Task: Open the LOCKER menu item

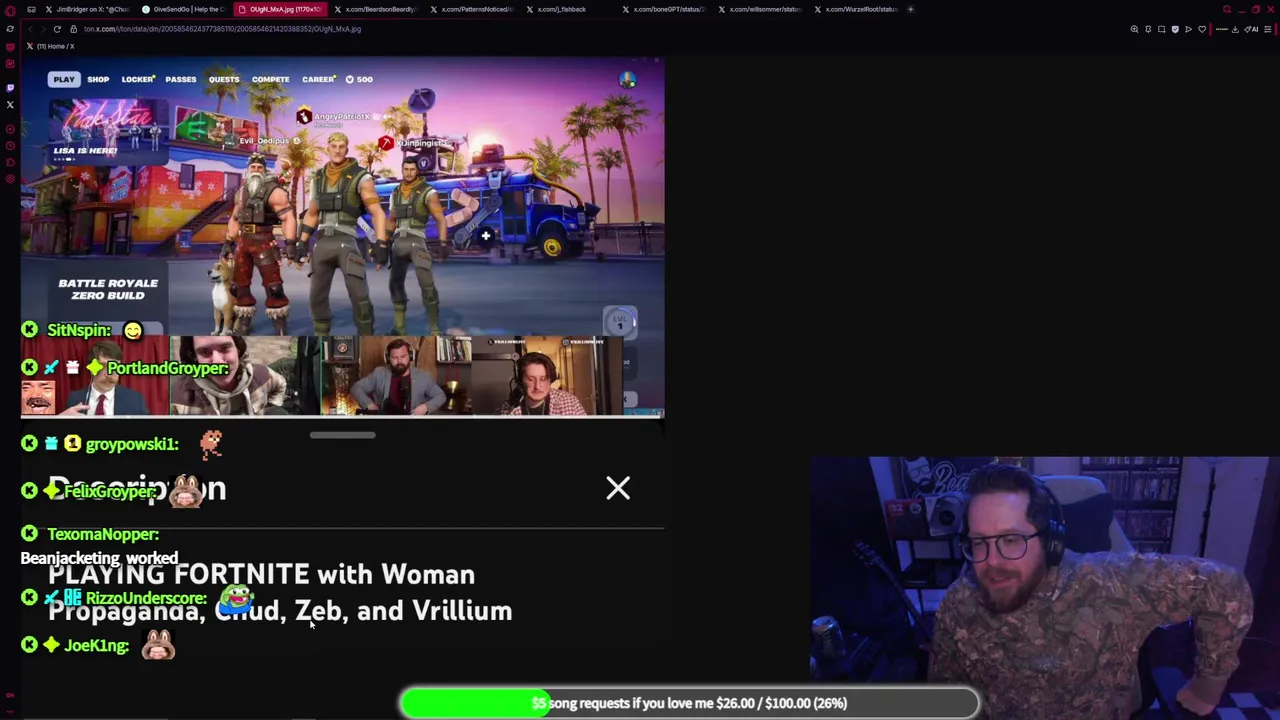Action: 138,79
